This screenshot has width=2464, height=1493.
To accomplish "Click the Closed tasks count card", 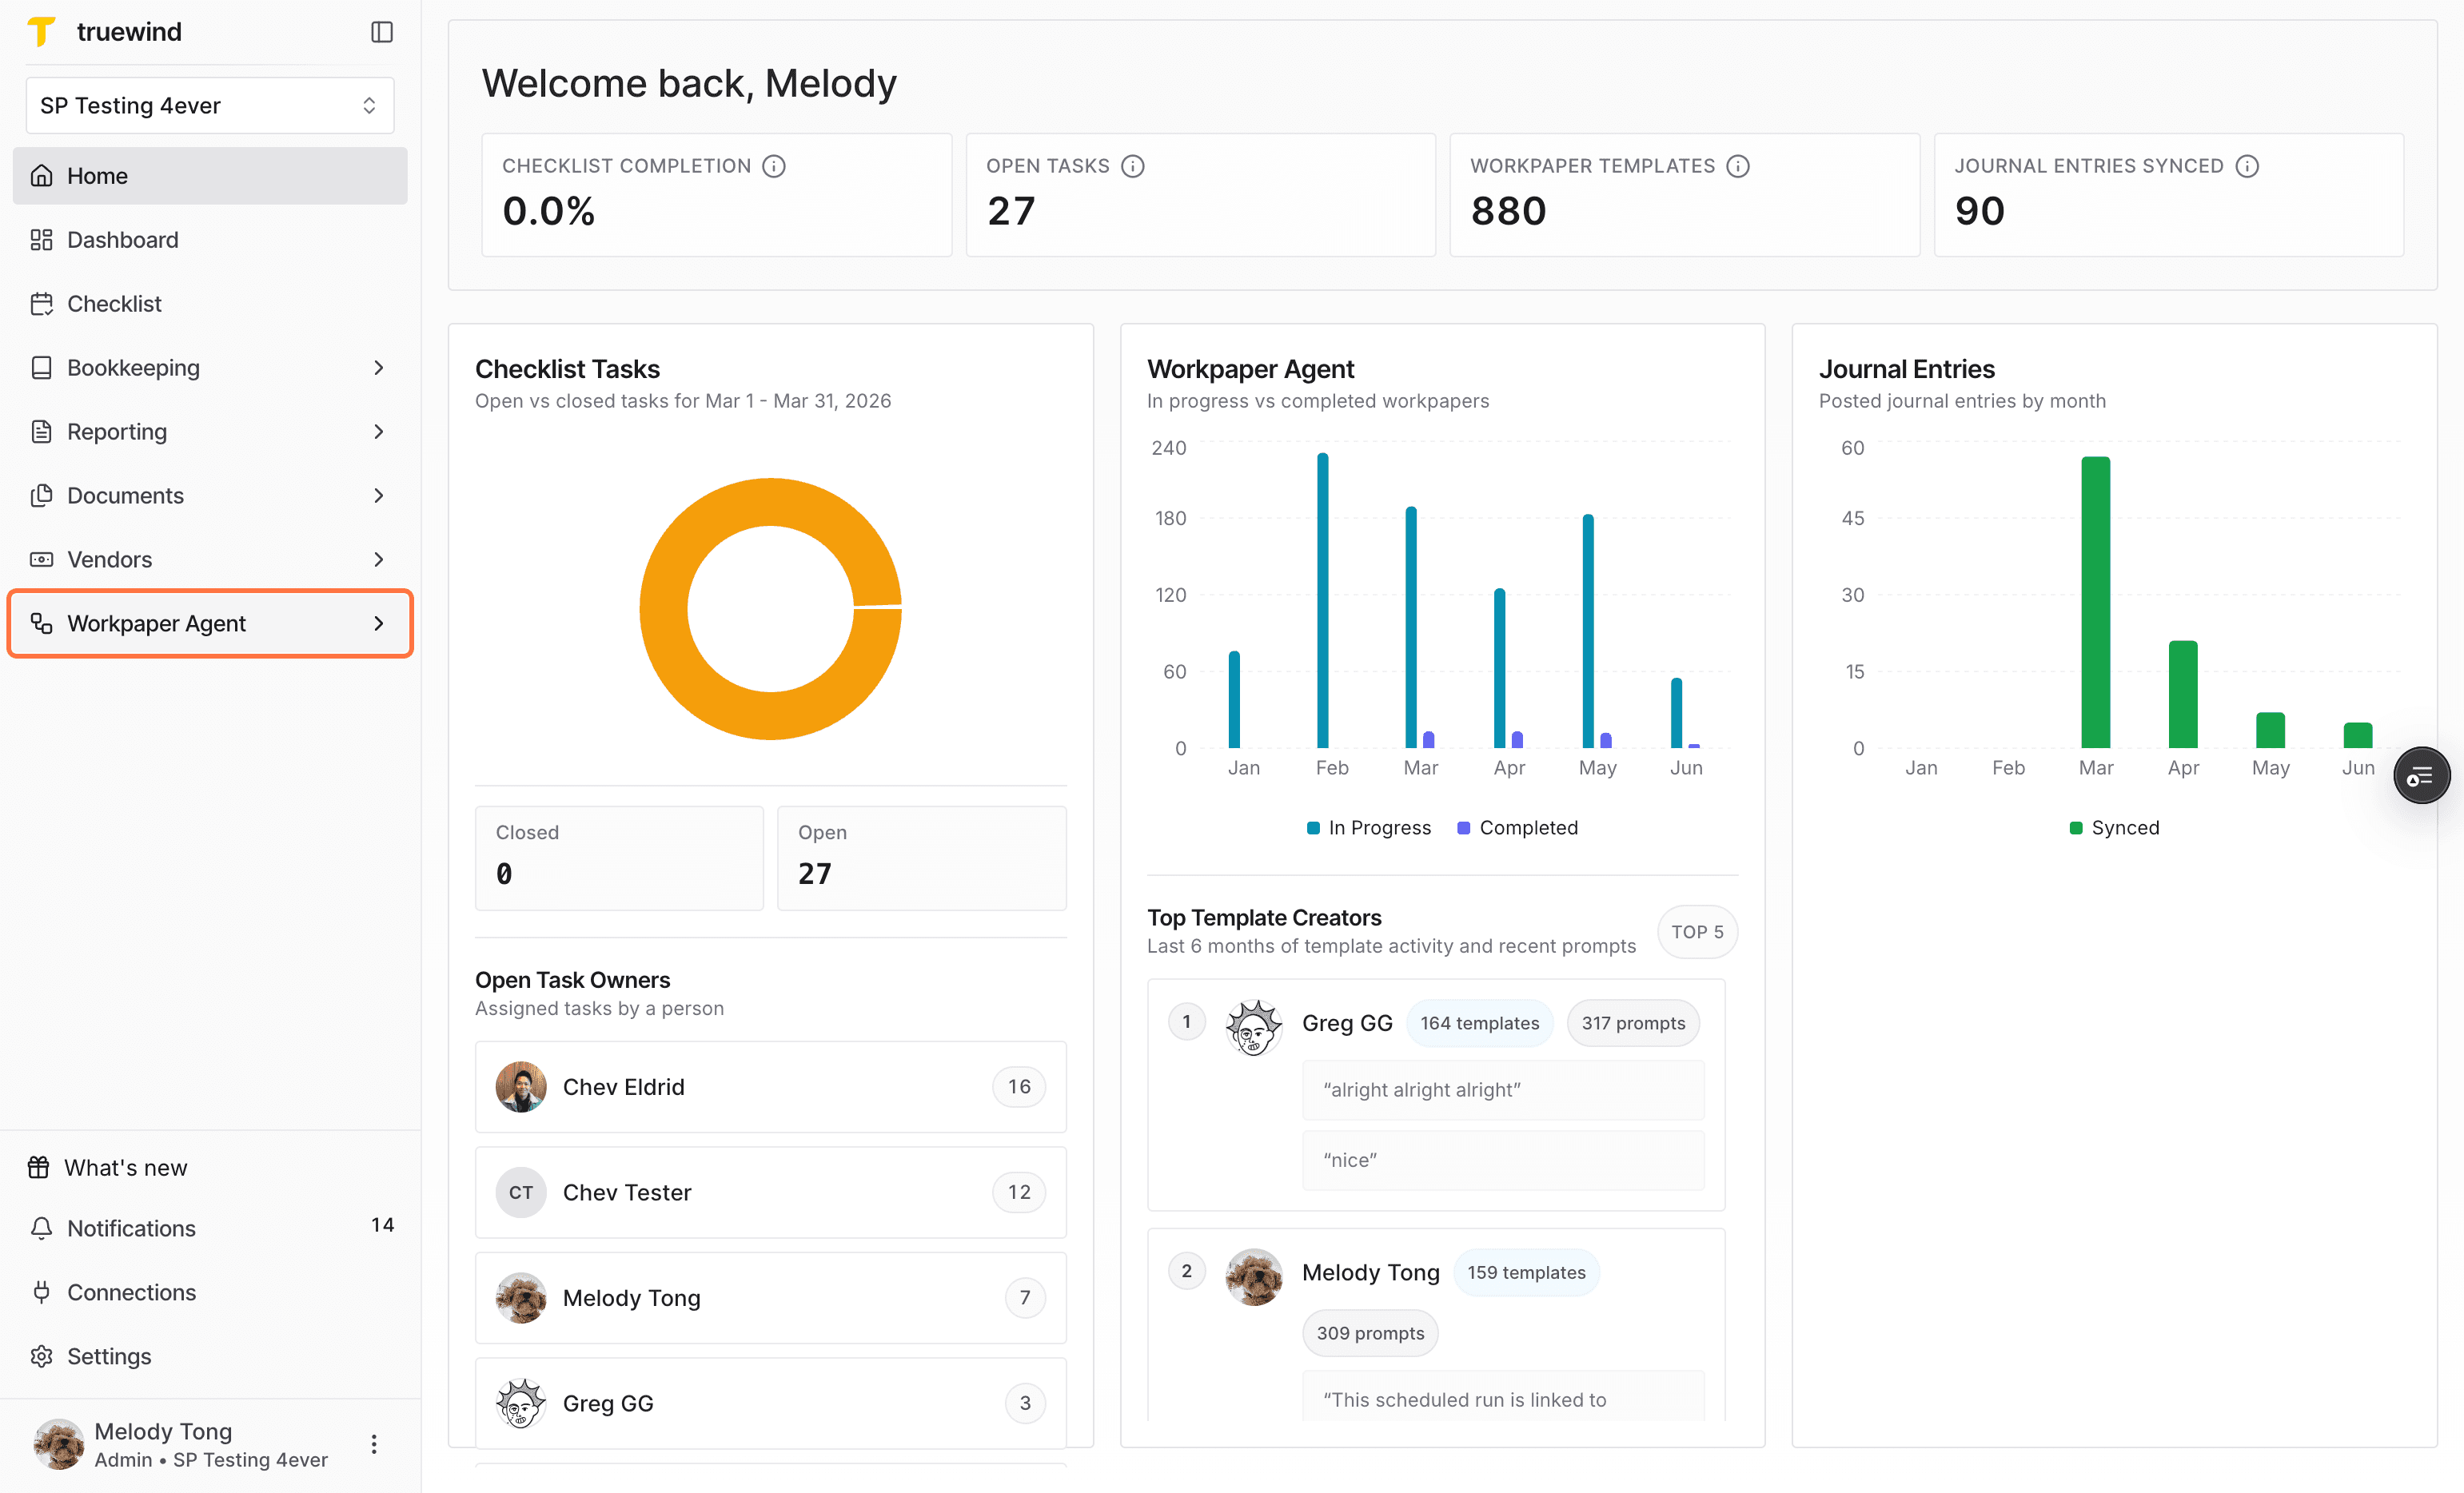I will point(619,858).
